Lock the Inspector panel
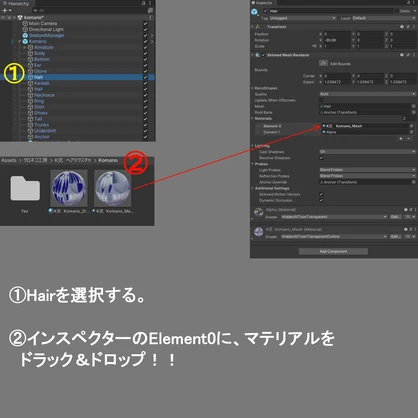 tap(408, 3)
